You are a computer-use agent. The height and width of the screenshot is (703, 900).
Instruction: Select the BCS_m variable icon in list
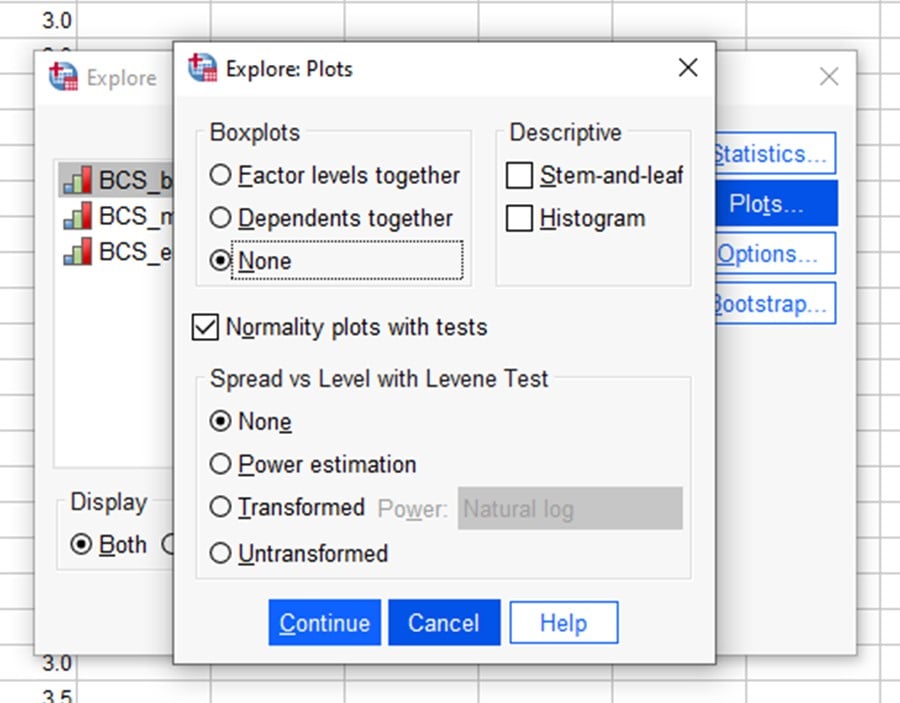click(x=77, y=216)
